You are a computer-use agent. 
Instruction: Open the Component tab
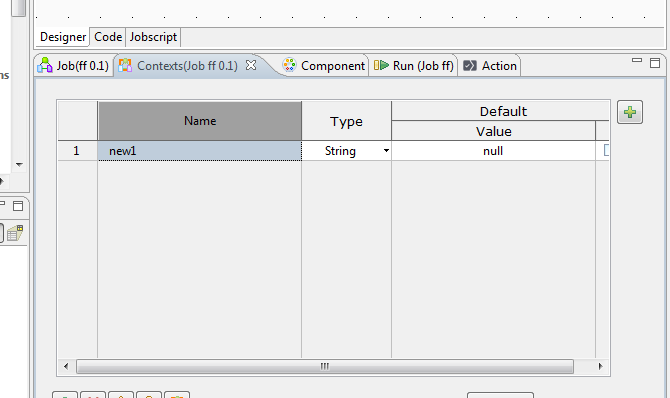pos(324,65)
